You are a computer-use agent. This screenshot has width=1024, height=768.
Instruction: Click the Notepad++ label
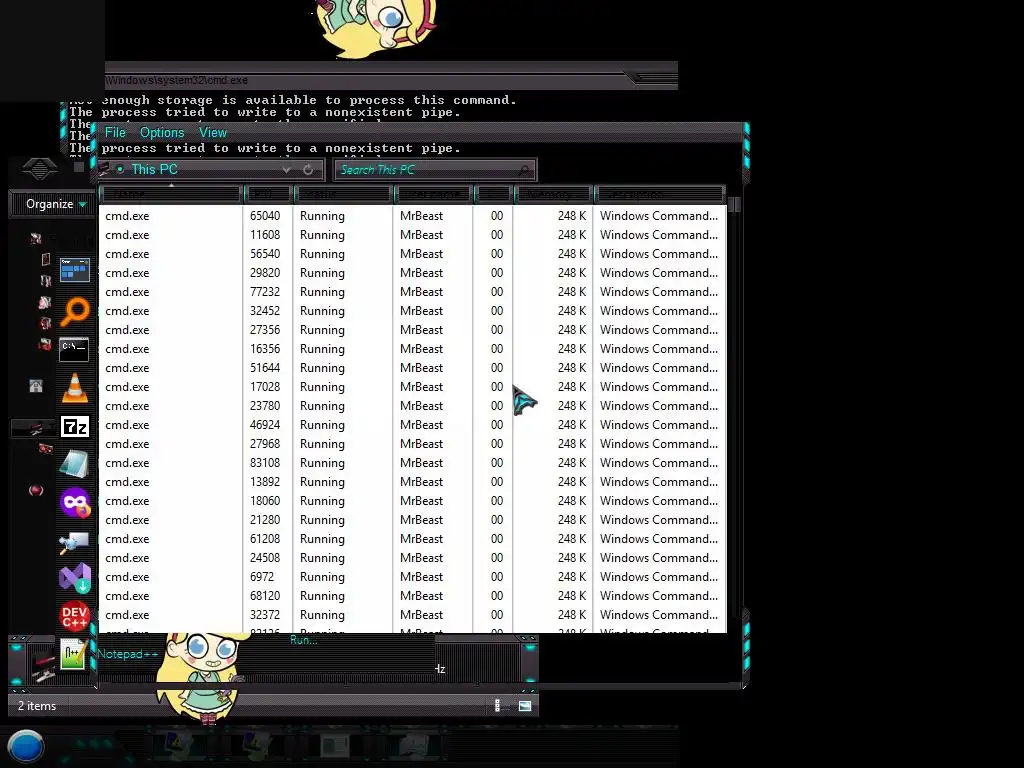[x=127, y=654]
